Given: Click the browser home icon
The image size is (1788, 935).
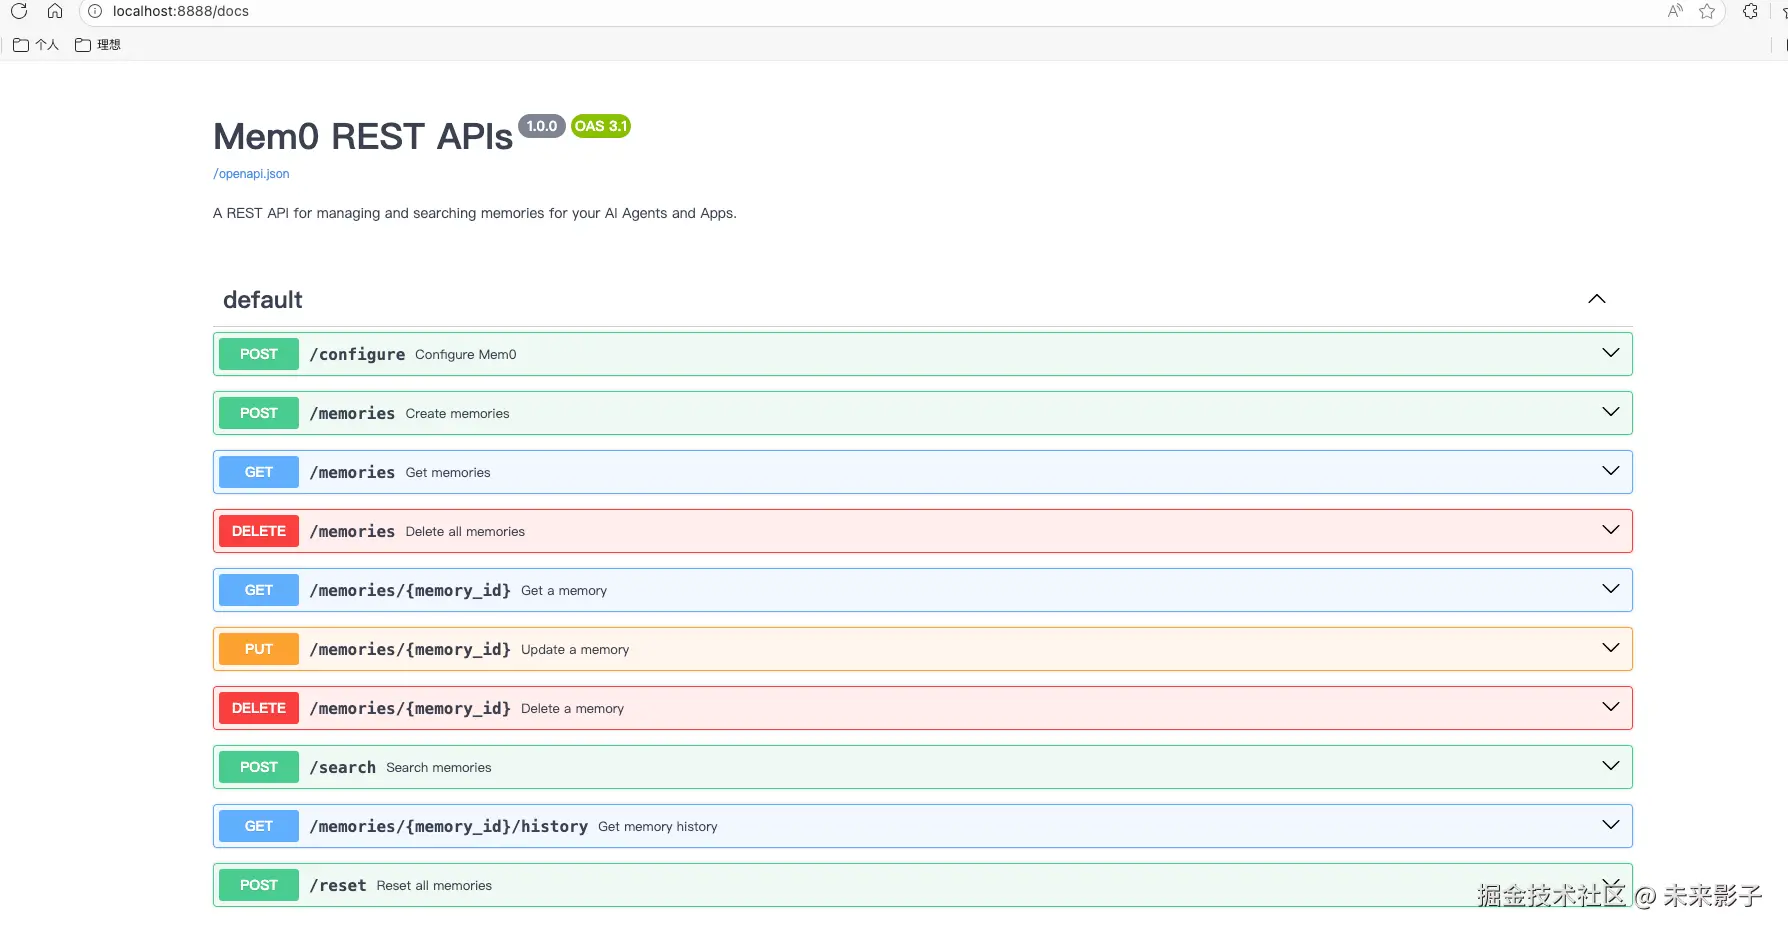Looking at the screenshot, I should 55,11.
